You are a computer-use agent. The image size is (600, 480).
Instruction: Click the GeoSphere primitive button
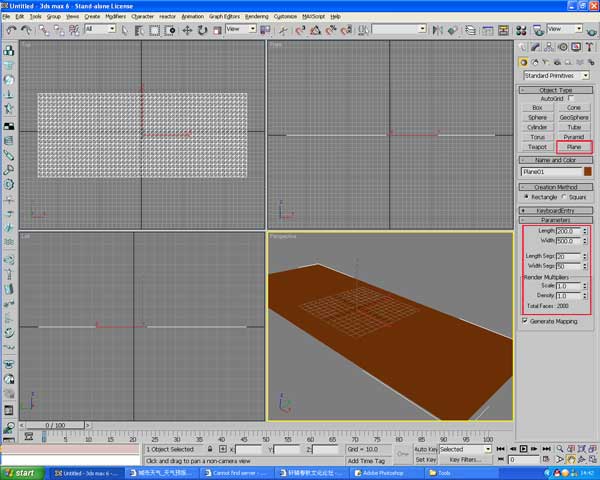[x=573, y=117]
